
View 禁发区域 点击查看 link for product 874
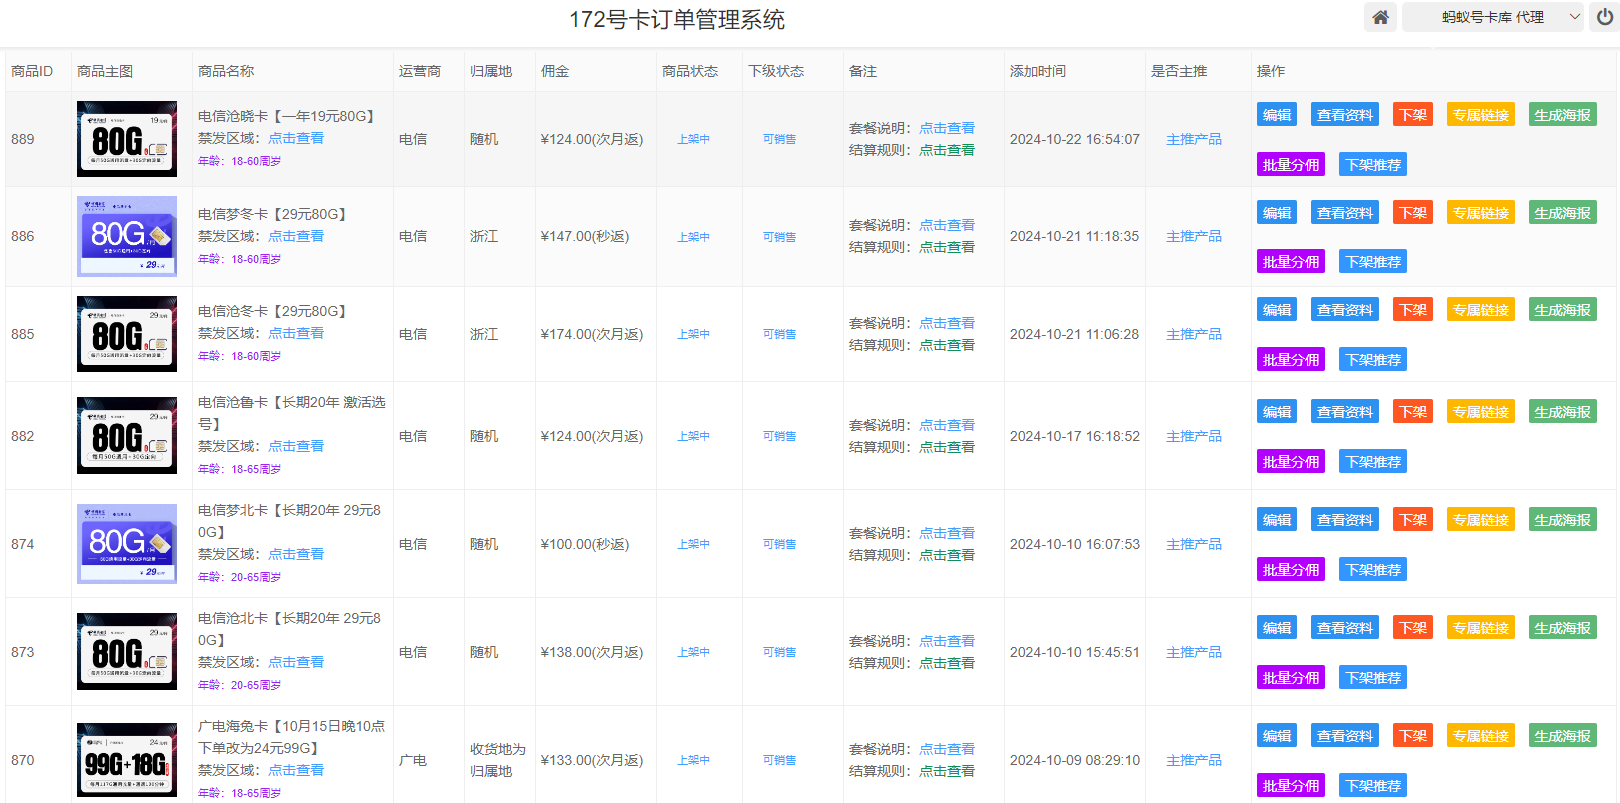[296, 554]
